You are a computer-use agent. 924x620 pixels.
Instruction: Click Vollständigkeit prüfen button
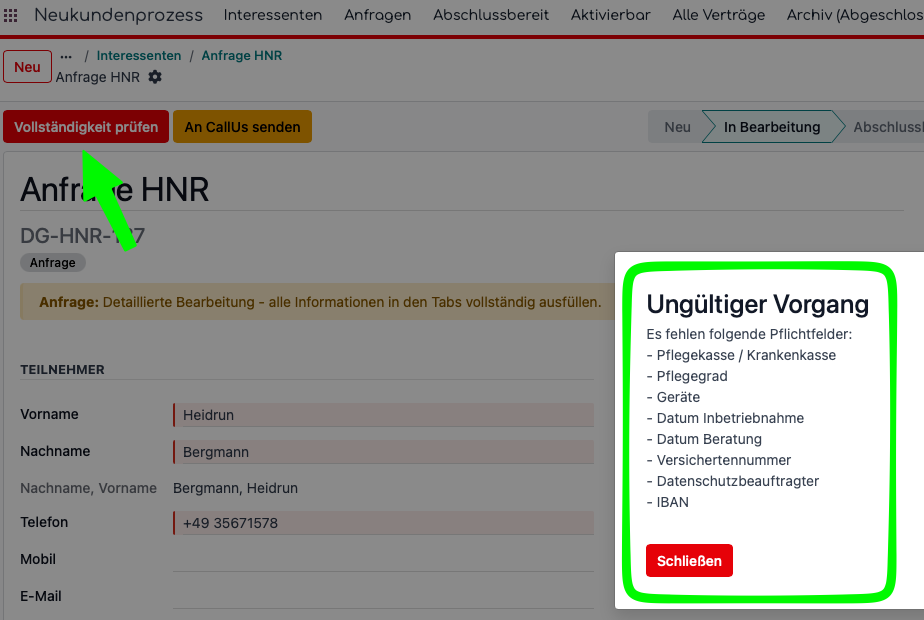click(x=86, y=127)
